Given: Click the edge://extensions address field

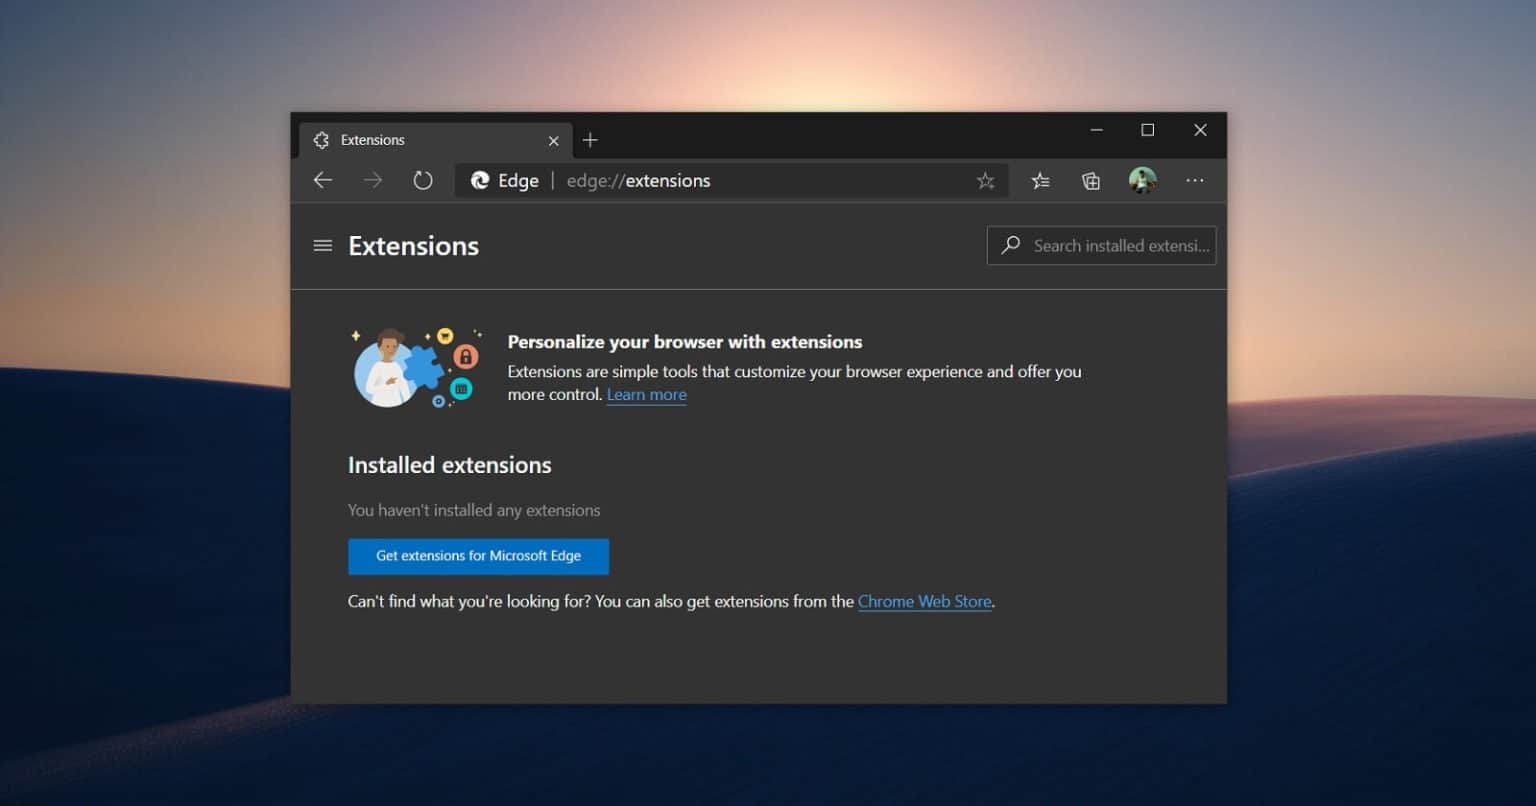Looking at the screenshot, I should point(733,181).
